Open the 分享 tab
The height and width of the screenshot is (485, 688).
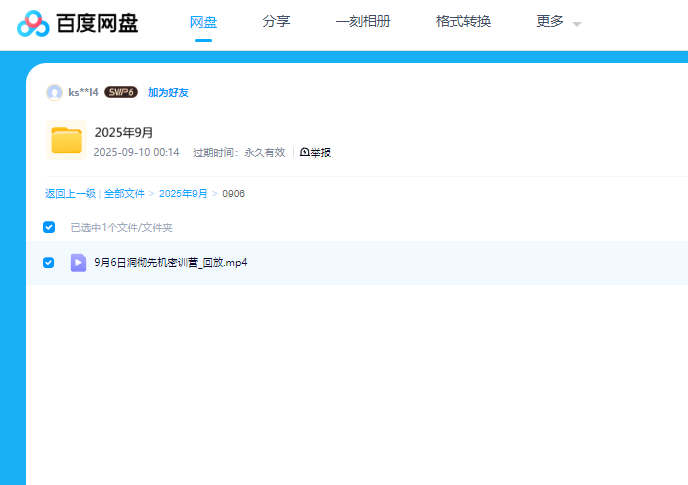[x=276, y=22]
